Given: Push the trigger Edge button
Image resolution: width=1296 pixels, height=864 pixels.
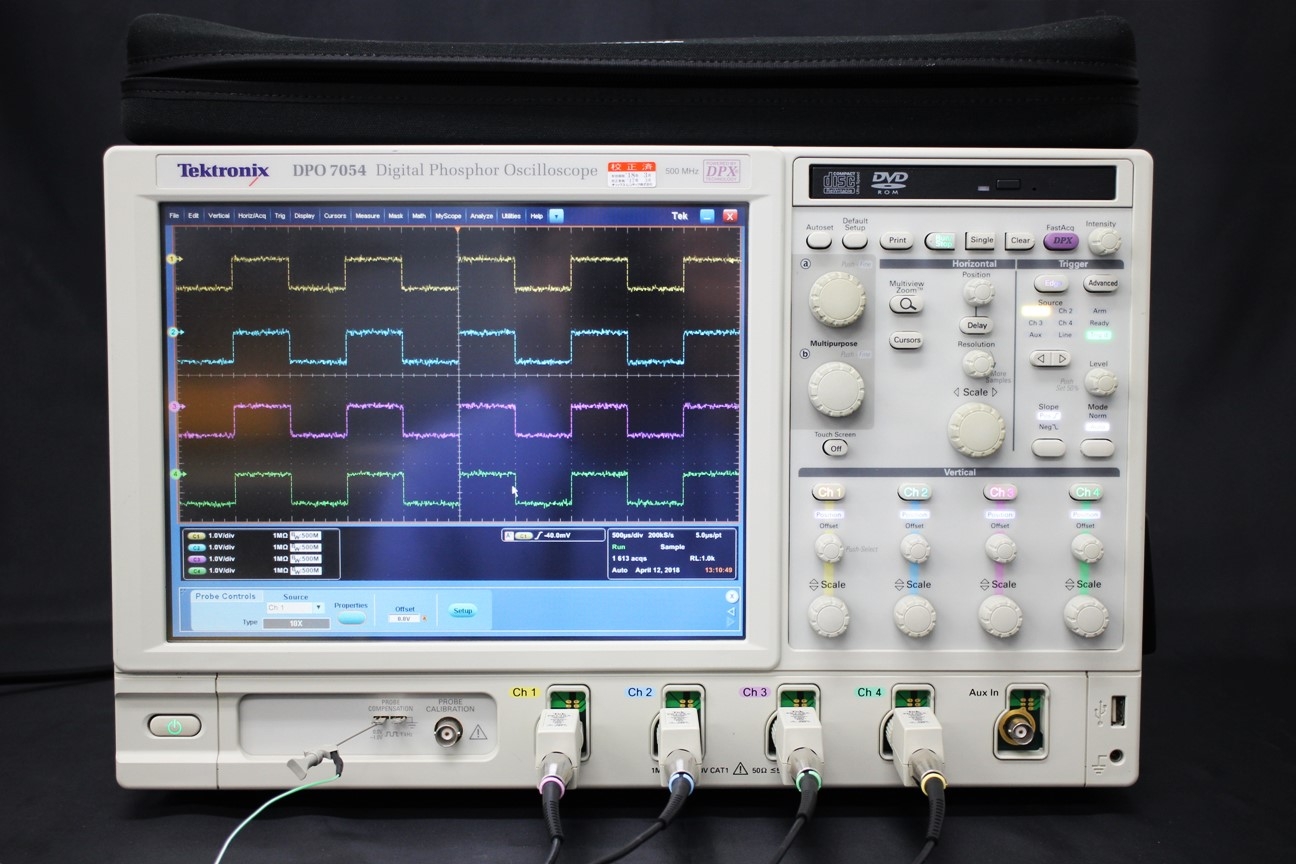Looking at the screenshot, I should [1051, 283].
